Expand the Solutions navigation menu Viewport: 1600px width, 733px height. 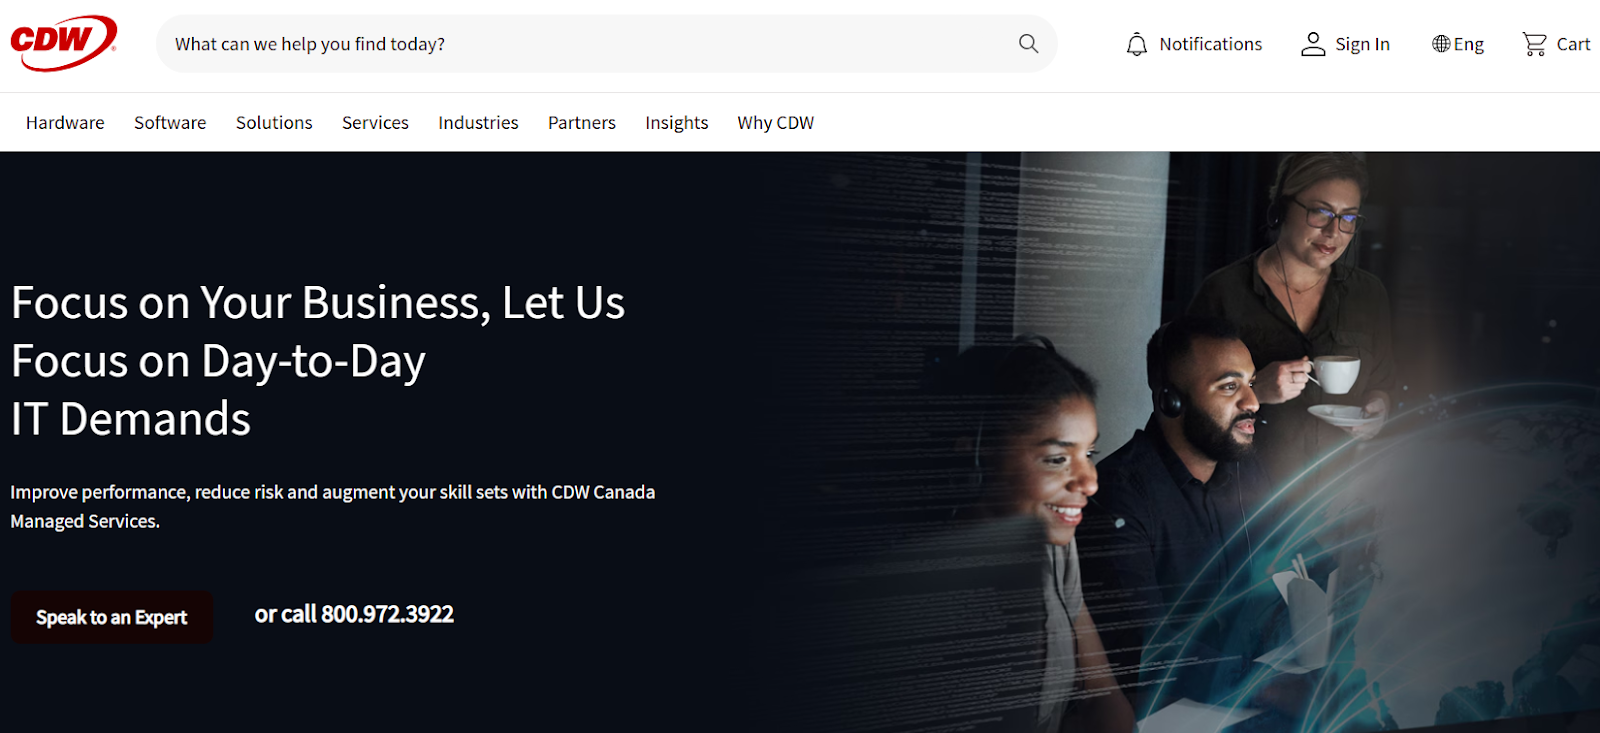tap(274, 123)
